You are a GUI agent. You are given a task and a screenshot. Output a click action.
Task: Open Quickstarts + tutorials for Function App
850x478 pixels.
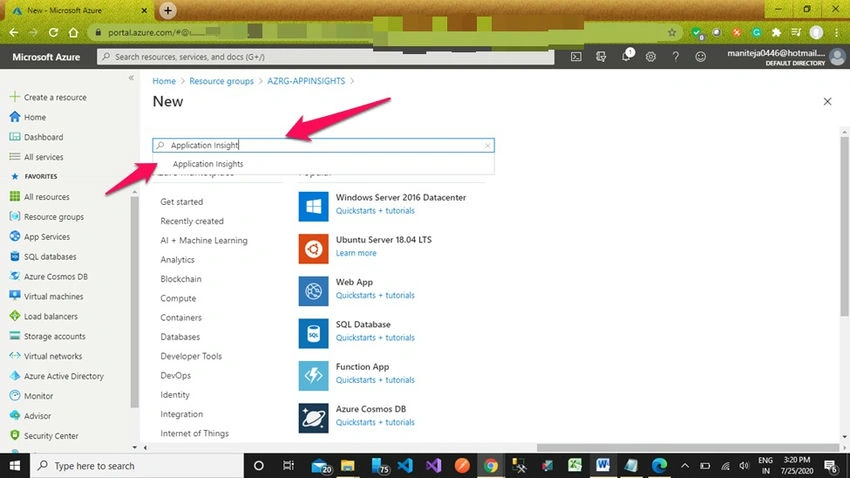[375, 380]
